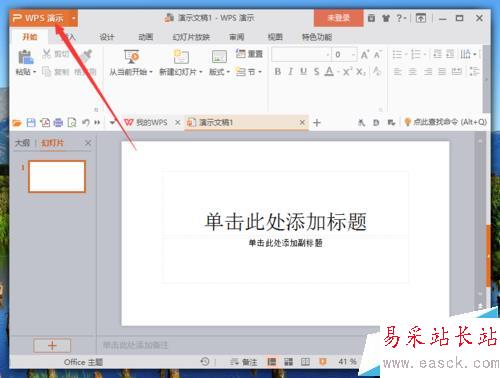Open the help question mark menu
Viewport: 500px width, 378px height.
pos(401,18)
